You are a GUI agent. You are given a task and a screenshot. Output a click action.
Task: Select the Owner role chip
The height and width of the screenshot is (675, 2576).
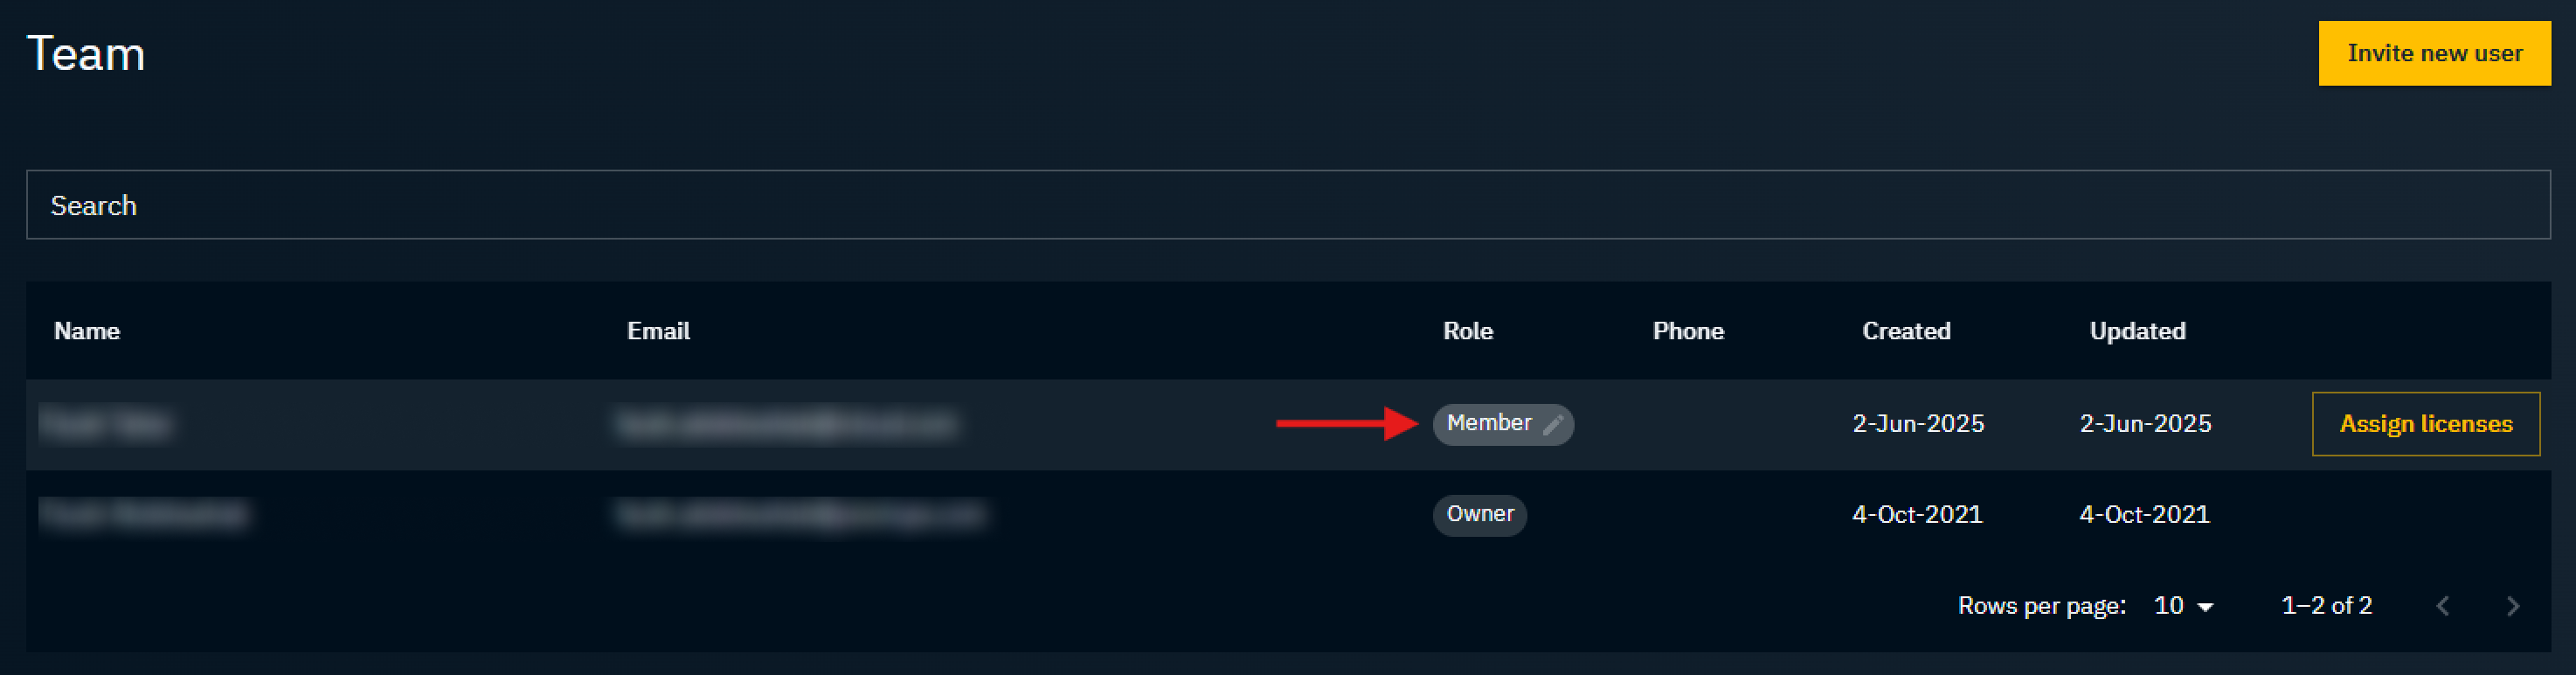tap(1479, 515)
